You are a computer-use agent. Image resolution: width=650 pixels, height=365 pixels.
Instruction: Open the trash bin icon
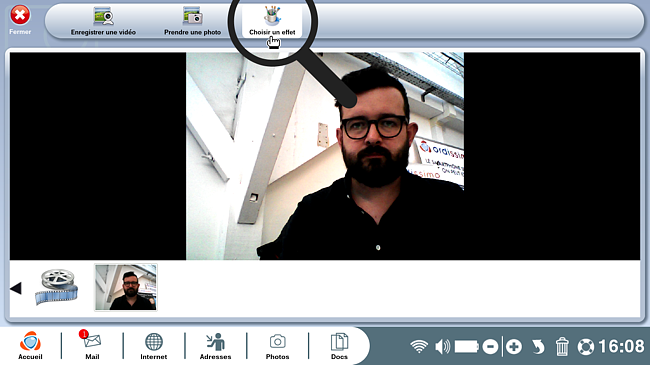click(562, 346)
